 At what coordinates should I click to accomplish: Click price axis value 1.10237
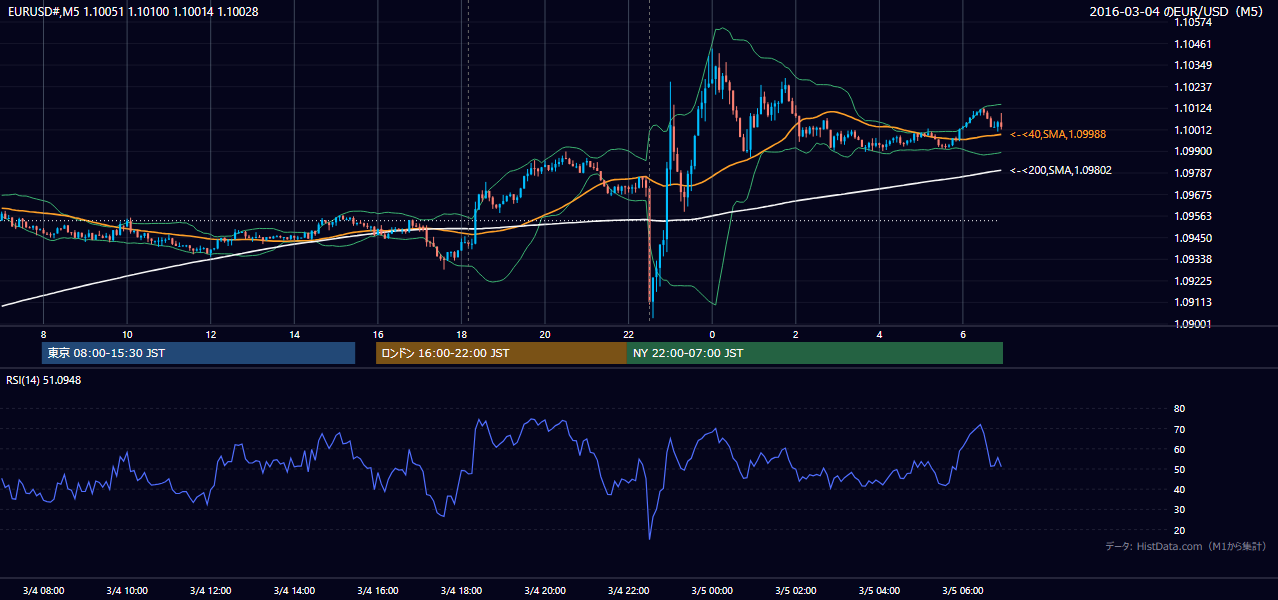(x=1192, y=87)
